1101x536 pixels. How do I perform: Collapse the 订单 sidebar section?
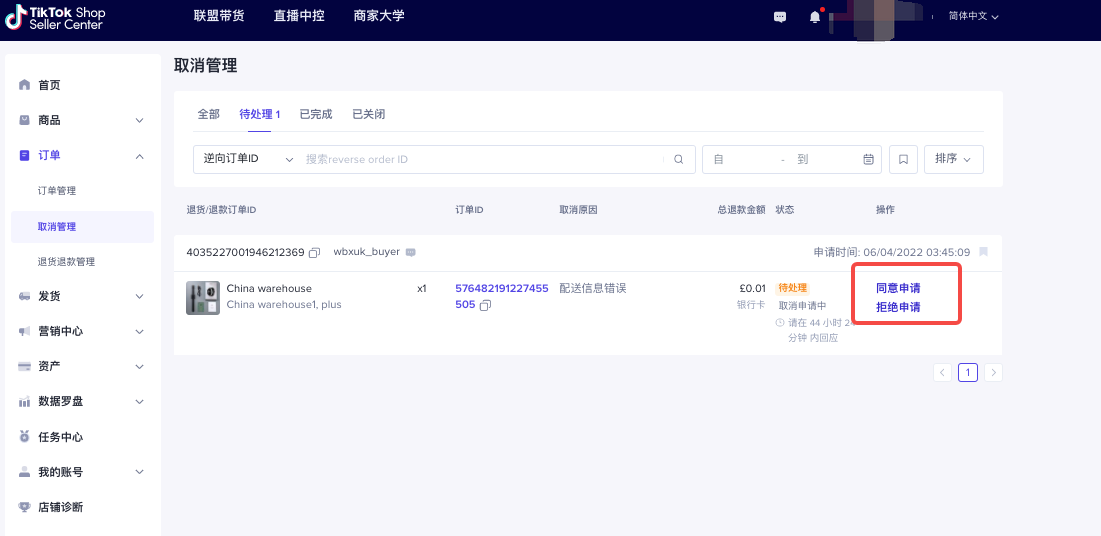tap(139, 156)
